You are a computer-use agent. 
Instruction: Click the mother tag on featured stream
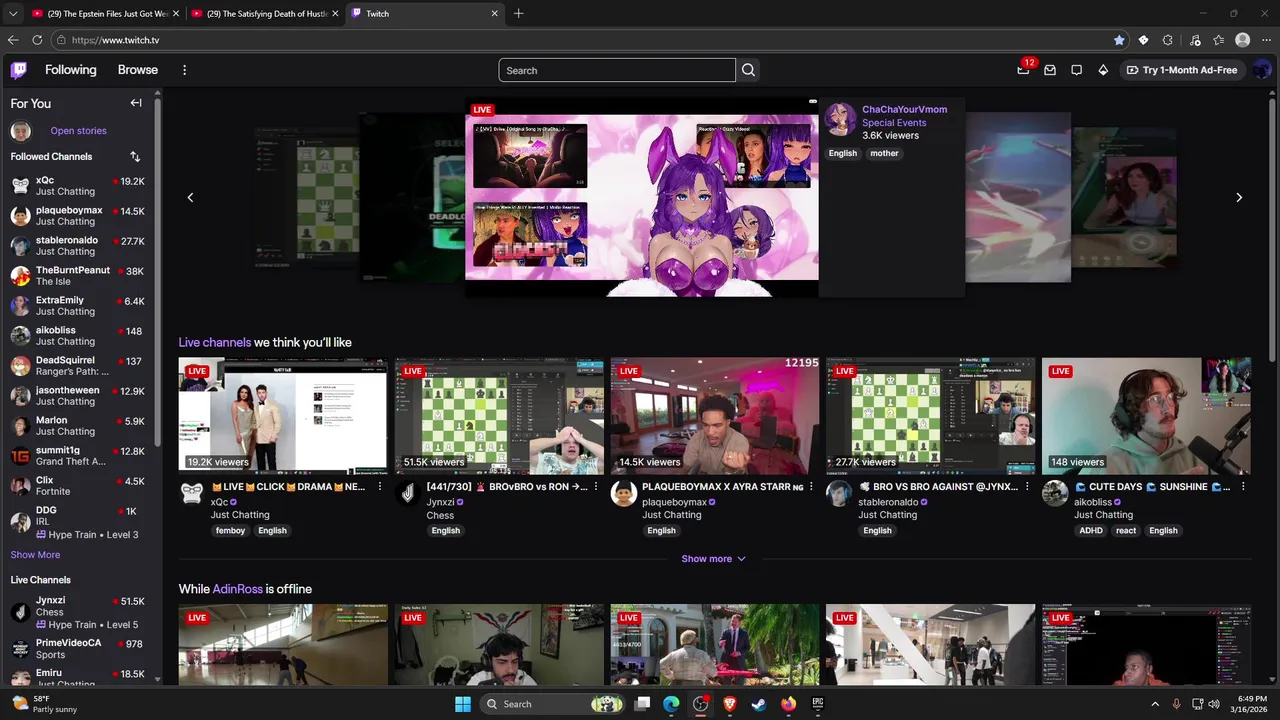coord(884,153)
